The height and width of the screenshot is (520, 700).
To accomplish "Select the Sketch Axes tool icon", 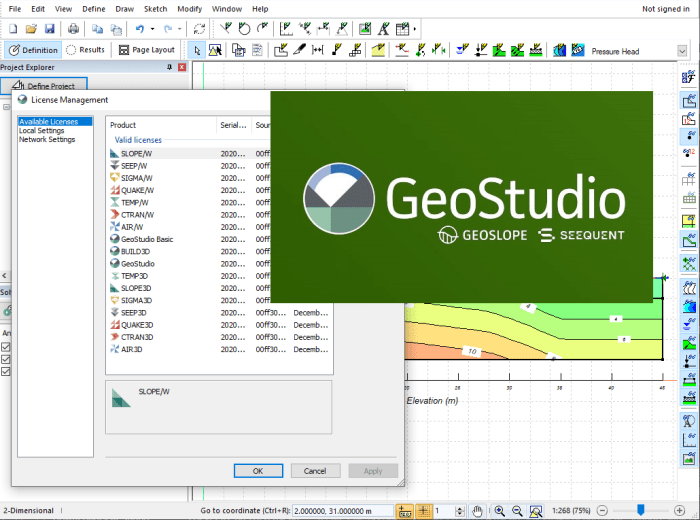I will click(286, 29).
